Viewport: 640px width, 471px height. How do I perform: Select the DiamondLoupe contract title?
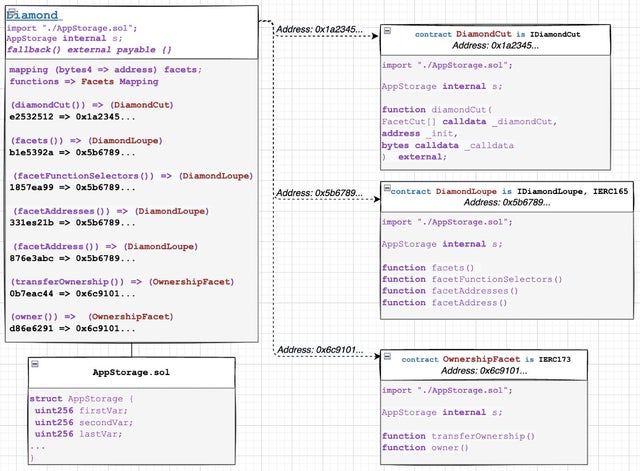coord(510,190)
